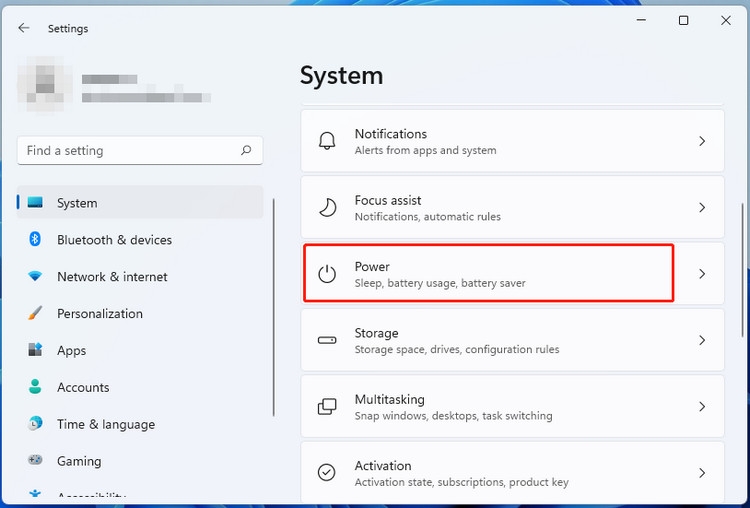Click the System monitor icon in sidebar
Image resolution: width=750 pixels, height=508 pixels.
[x=35, y=203]
